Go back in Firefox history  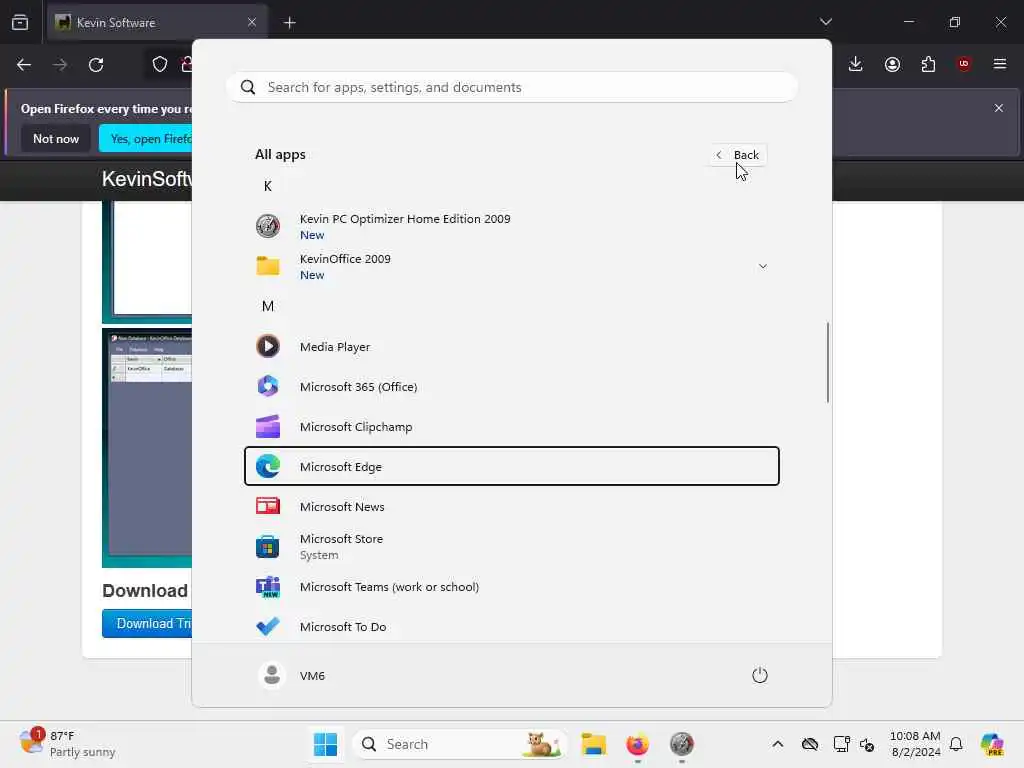(24, 65)
